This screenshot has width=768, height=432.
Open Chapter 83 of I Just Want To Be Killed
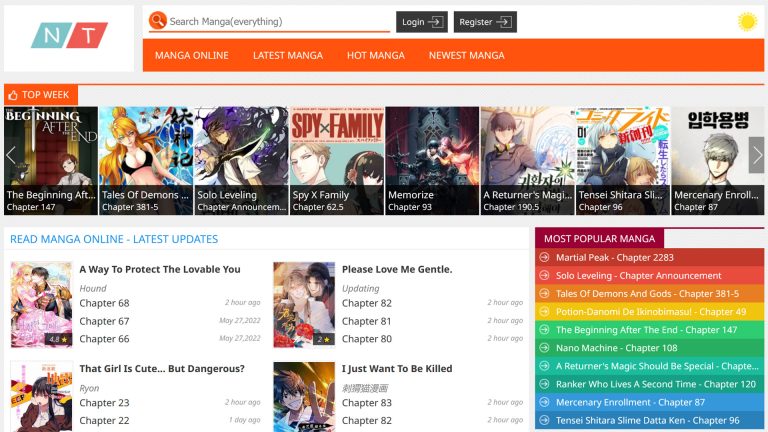coord(367,403)
